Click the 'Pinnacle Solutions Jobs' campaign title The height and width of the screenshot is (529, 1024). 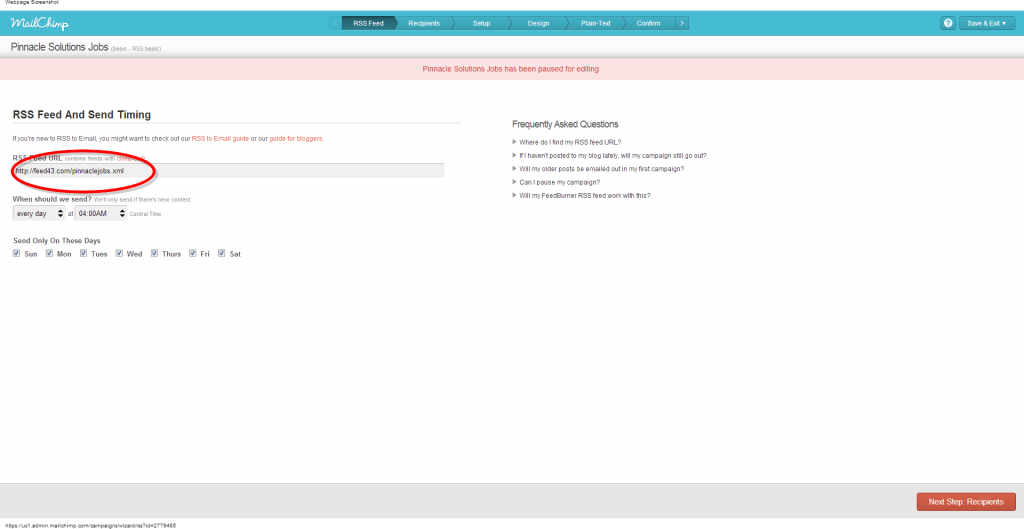pyautogui.click(x=59, y=48)
